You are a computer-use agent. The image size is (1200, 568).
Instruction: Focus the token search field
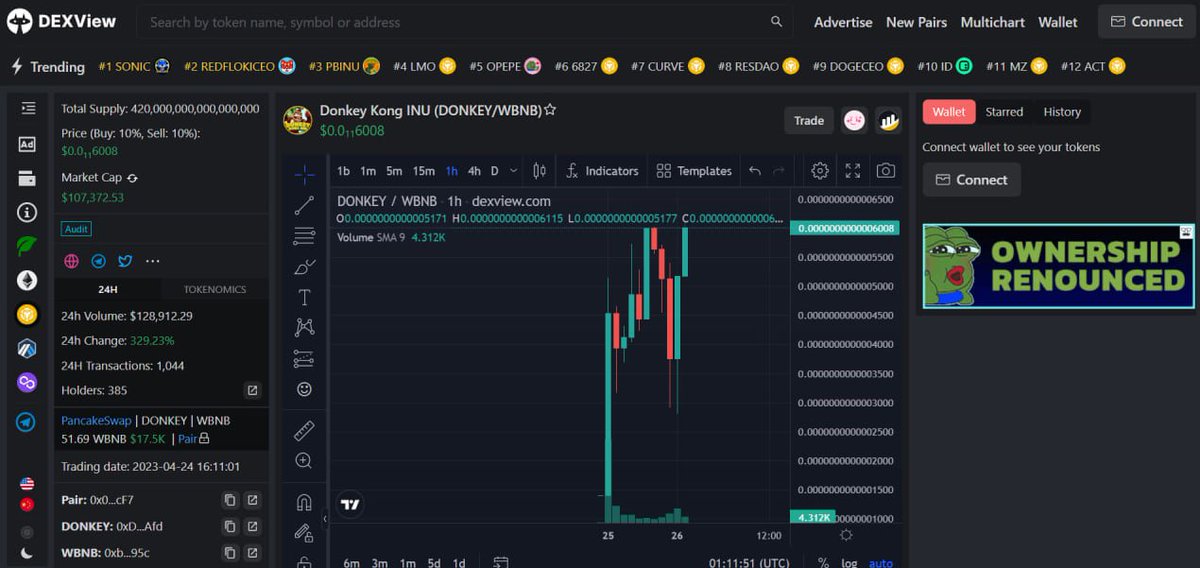pyautogui.click(x=465, y=22)
